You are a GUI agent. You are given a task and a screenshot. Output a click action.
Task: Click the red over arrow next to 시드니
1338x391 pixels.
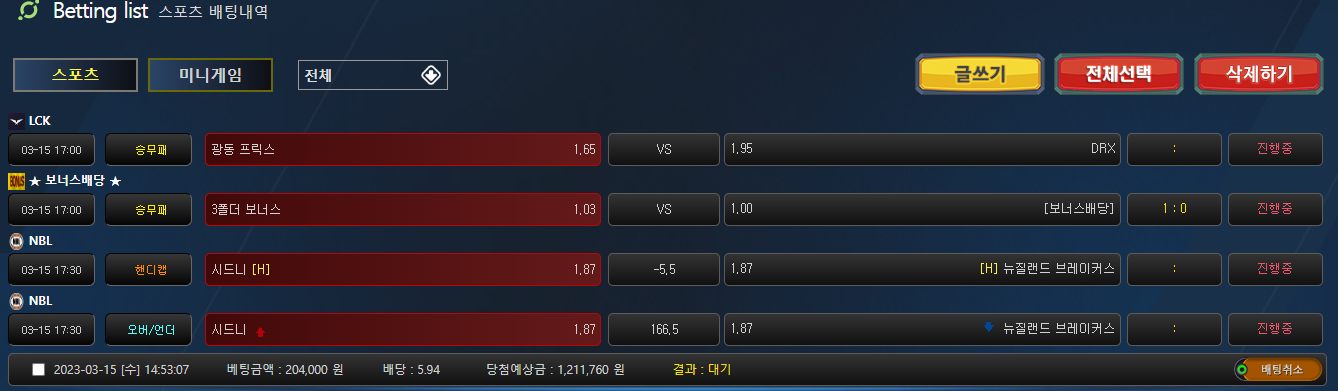pyautogui.click(x=260, y=331)
